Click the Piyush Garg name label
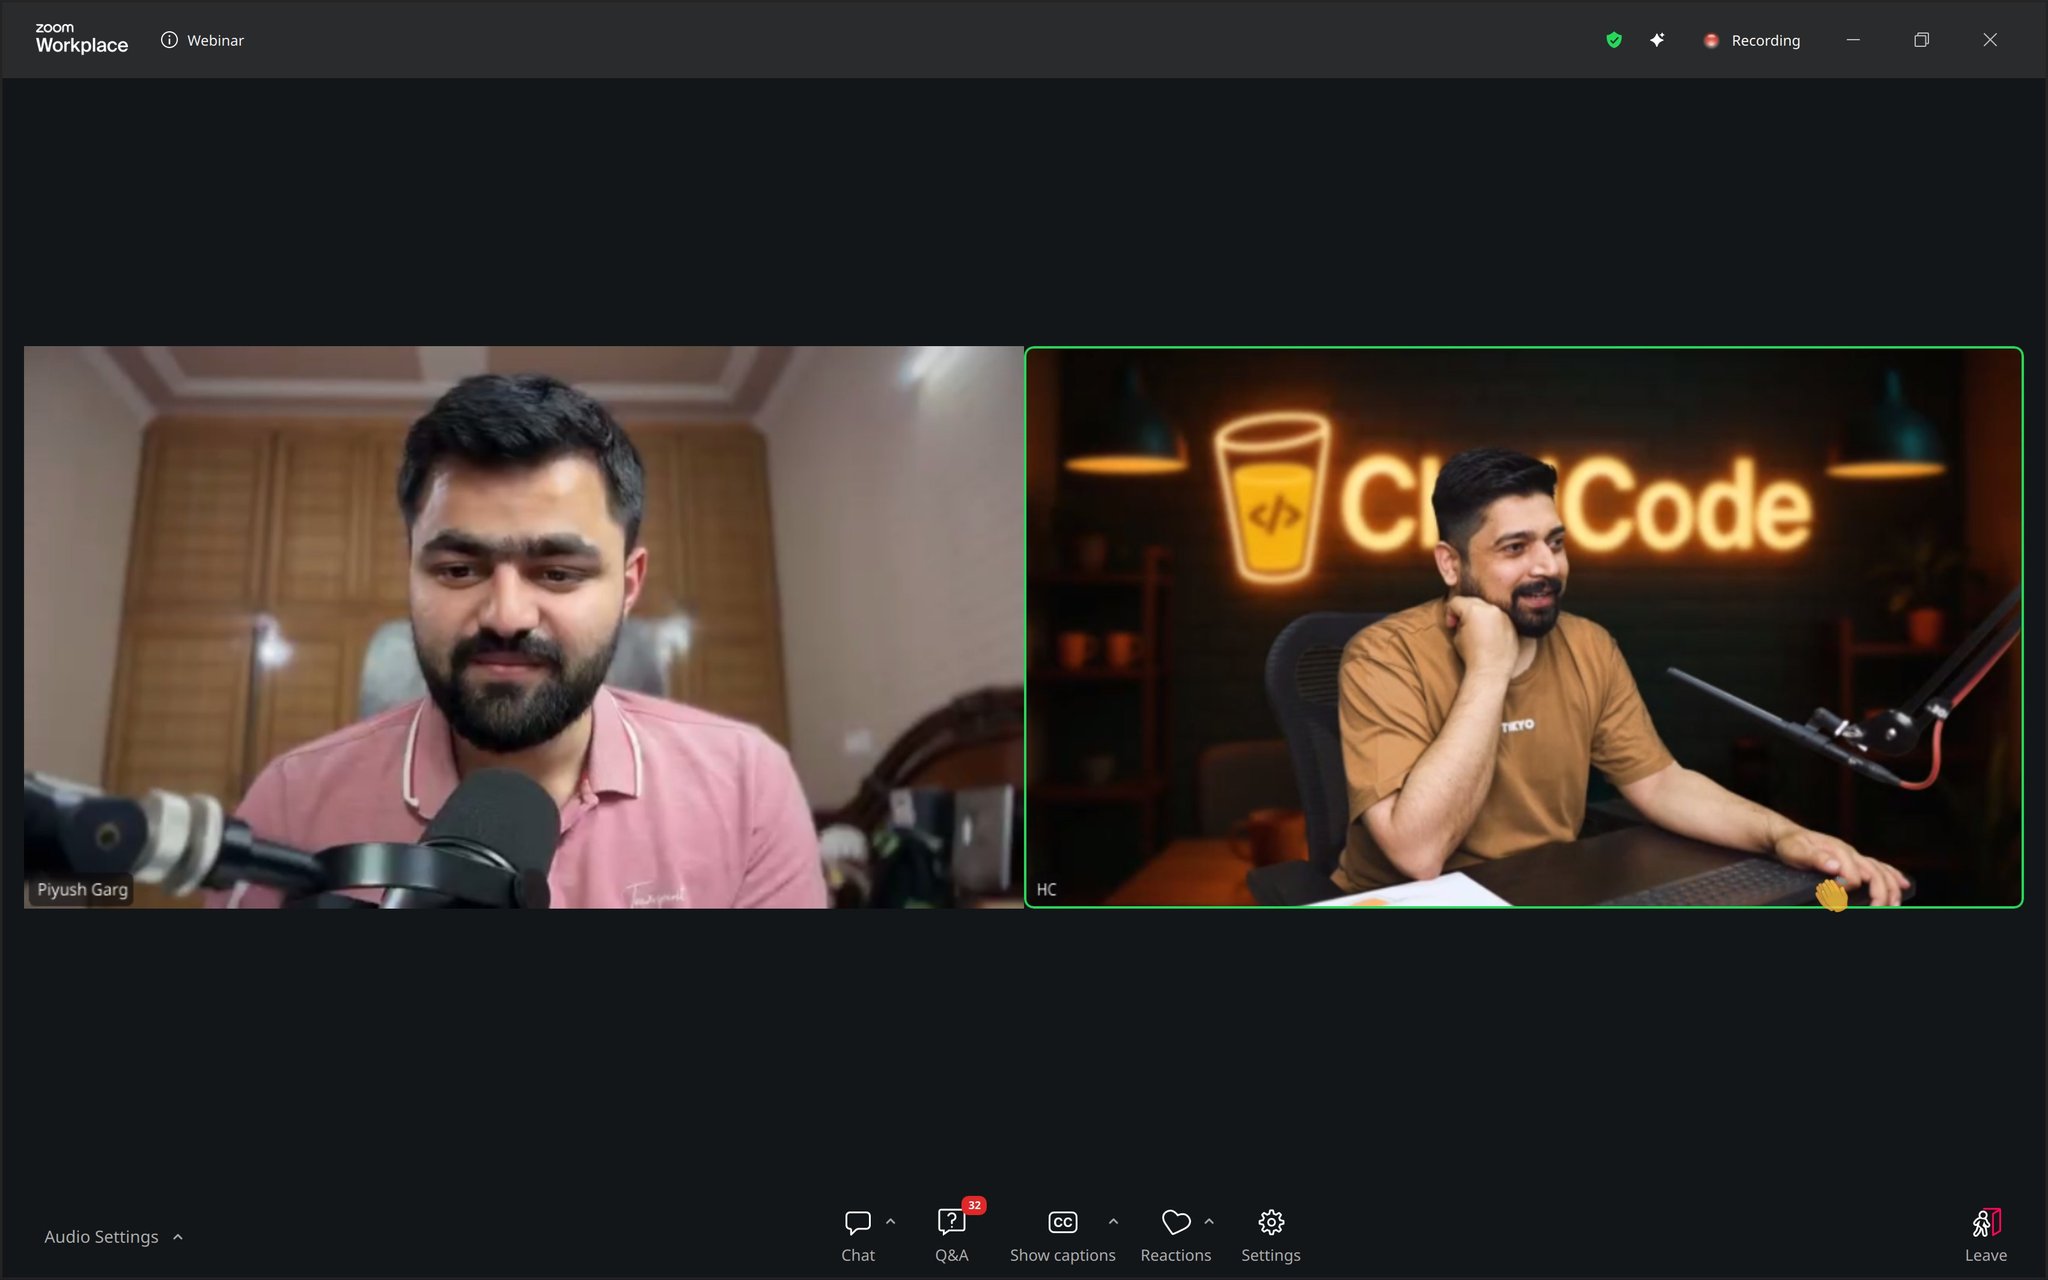Image resolution: width=2048 pixels, height=1280 pixels. [x=82, y=889]
